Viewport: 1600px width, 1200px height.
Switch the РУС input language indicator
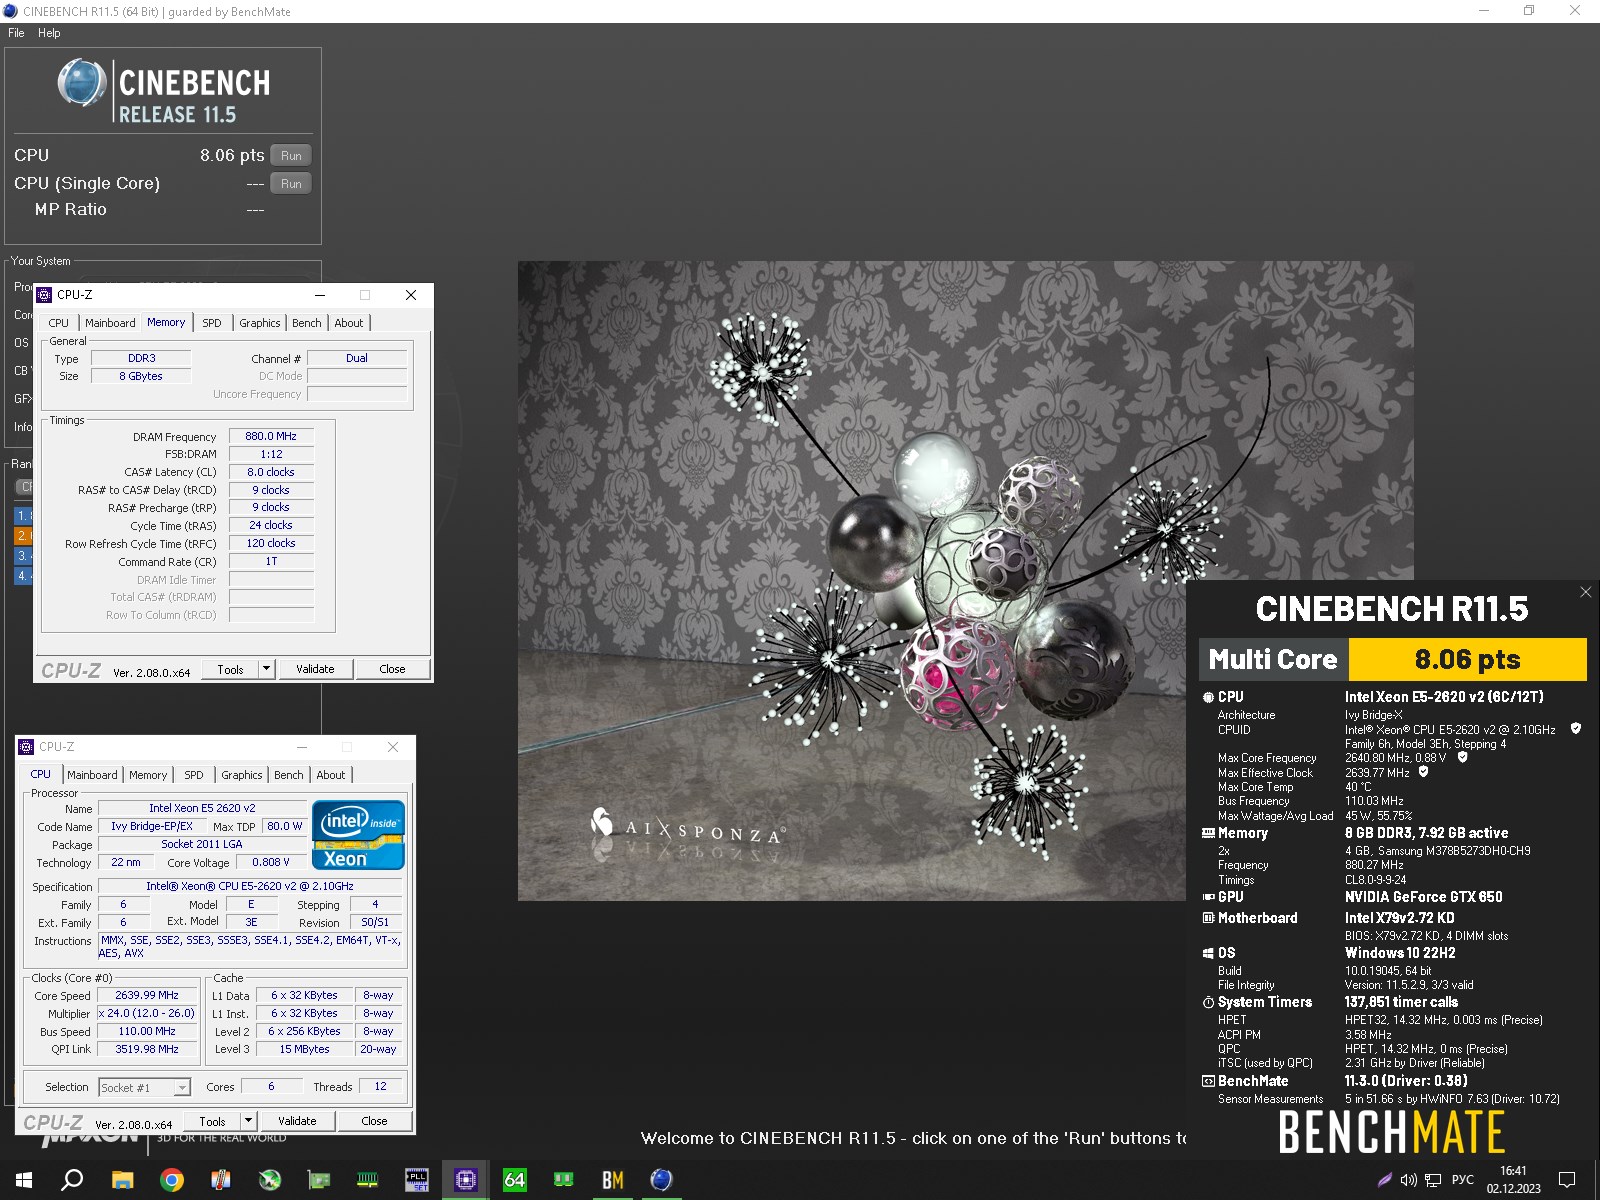[1463, 1180]
